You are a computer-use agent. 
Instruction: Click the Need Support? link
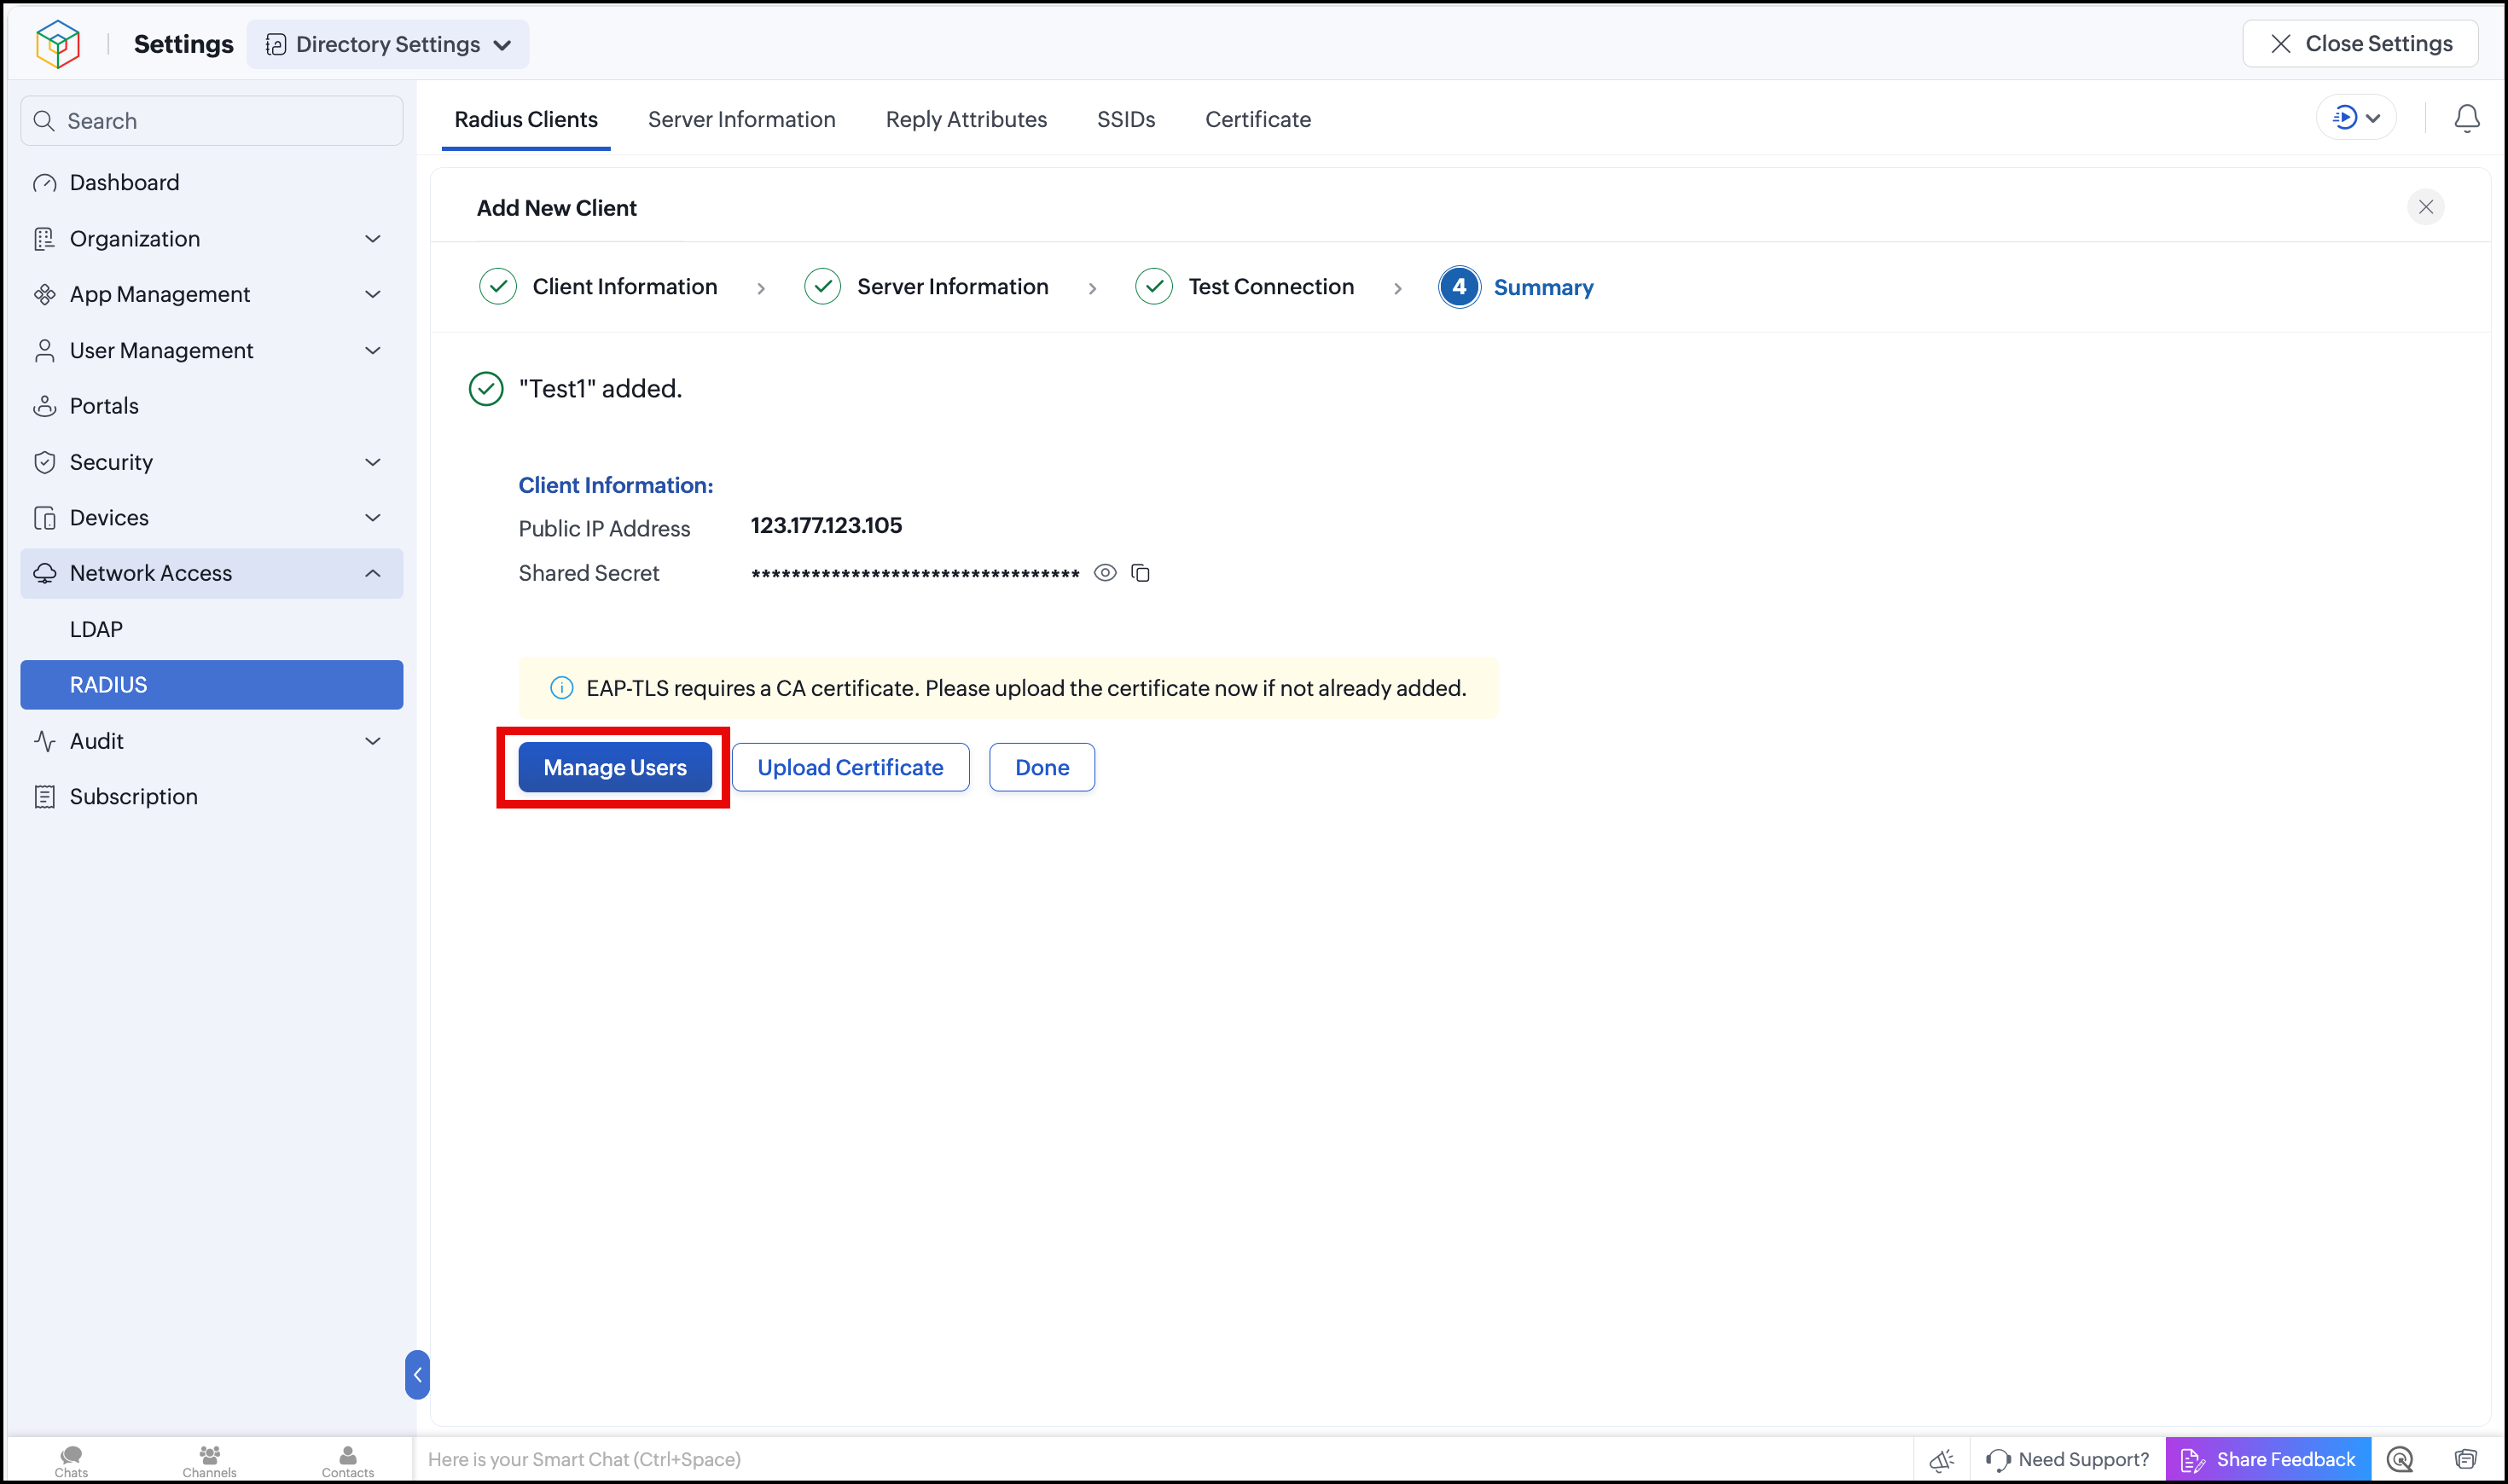point(2068,1460)
